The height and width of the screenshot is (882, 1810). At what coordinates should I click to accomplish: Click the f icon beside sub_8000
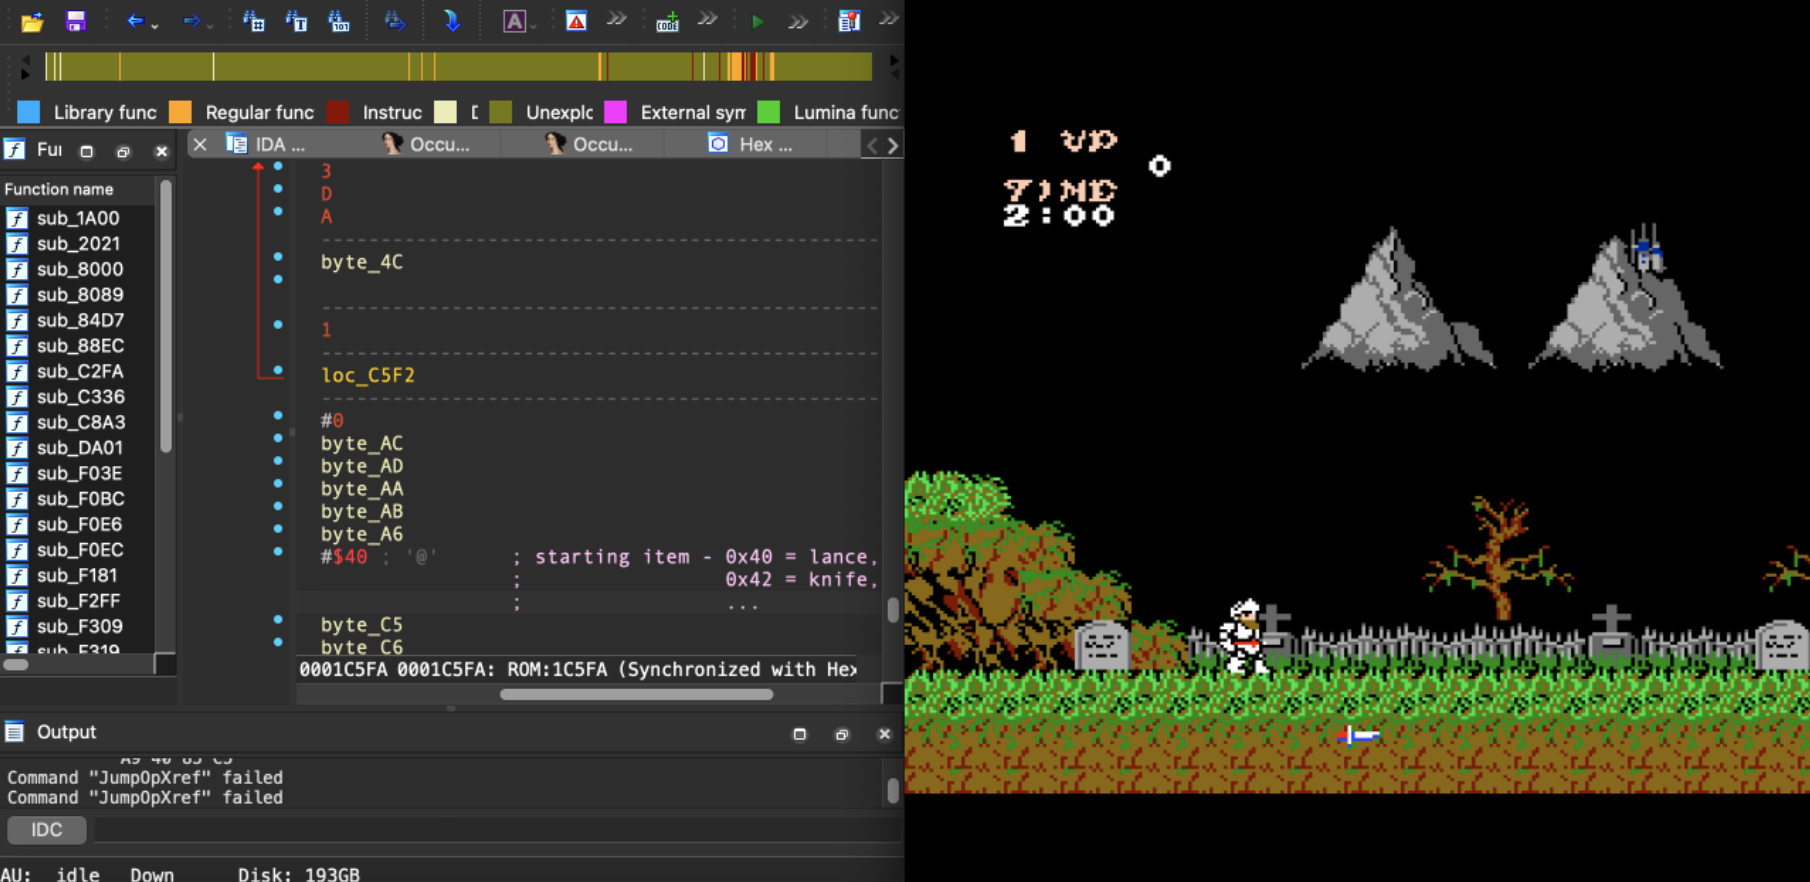[17, 269]
